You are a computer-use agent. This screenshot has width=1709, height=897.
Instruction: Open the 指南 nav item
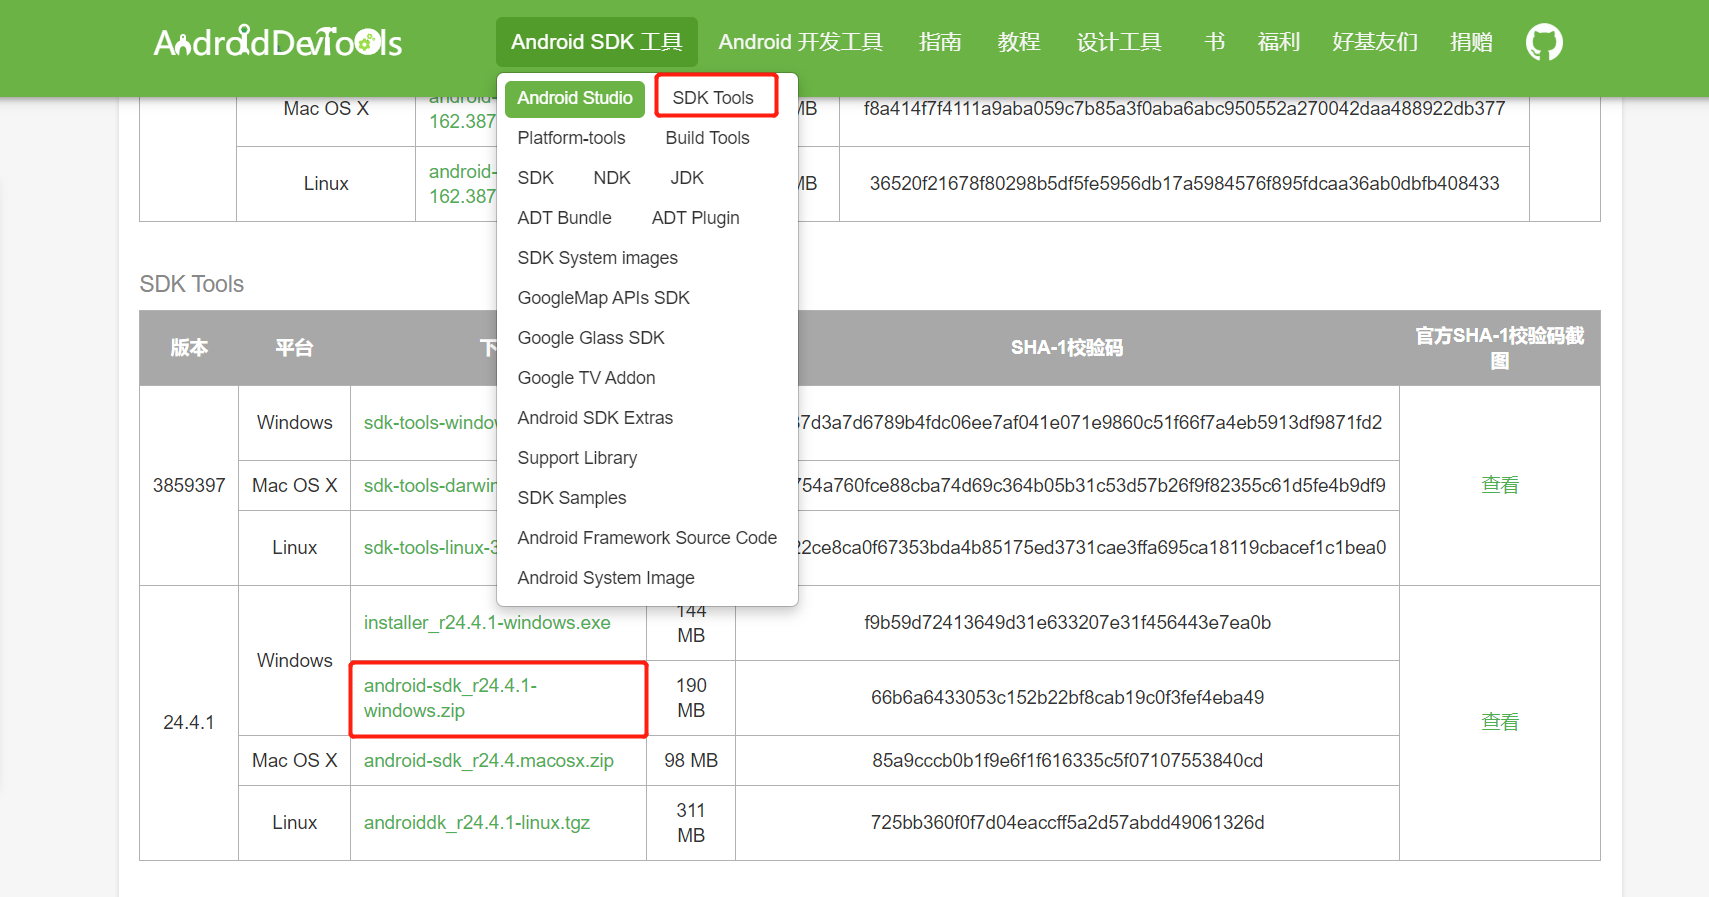click(940, 42)
